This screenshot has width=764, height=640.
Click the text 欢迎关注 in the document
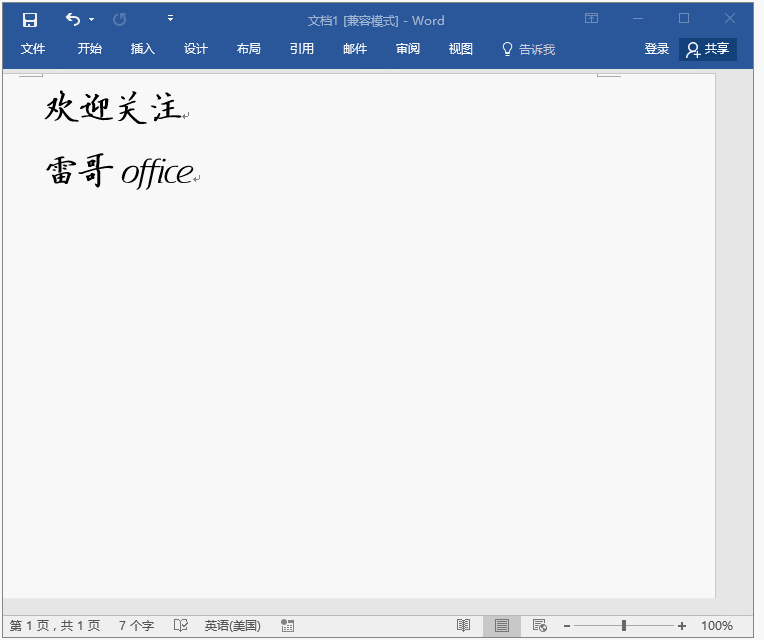[114, 107]
